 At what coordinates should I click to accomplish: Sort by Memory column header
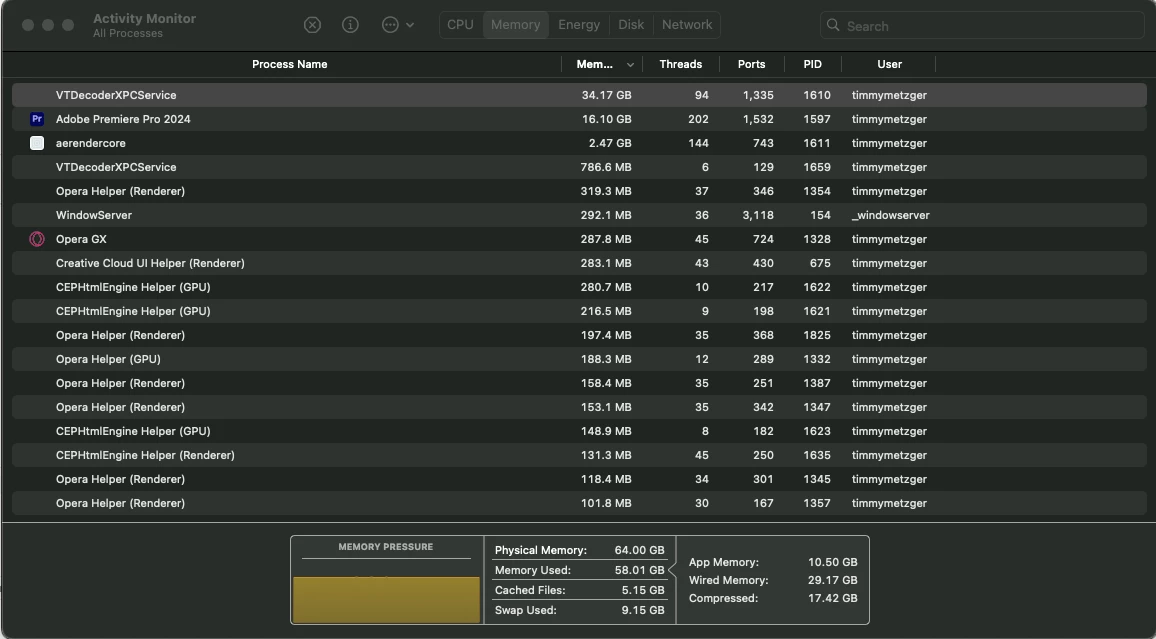[594, 64]
